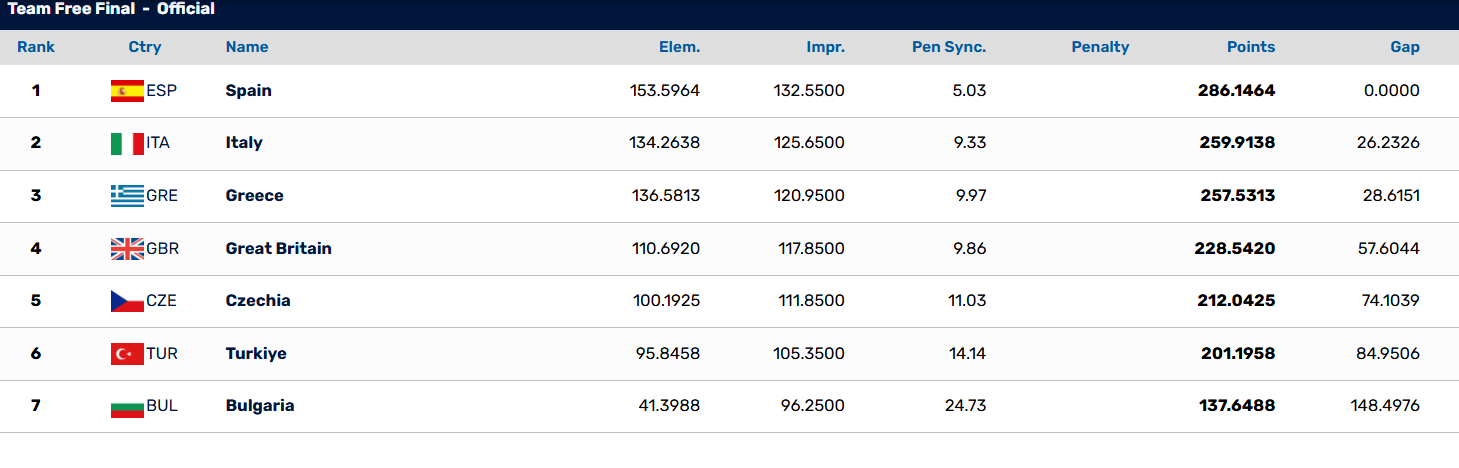Image resolution: width=1459 pixels, height=468 pixels.
Task: Click the Bulgaria flag icon
Action: tap(127, 407)
